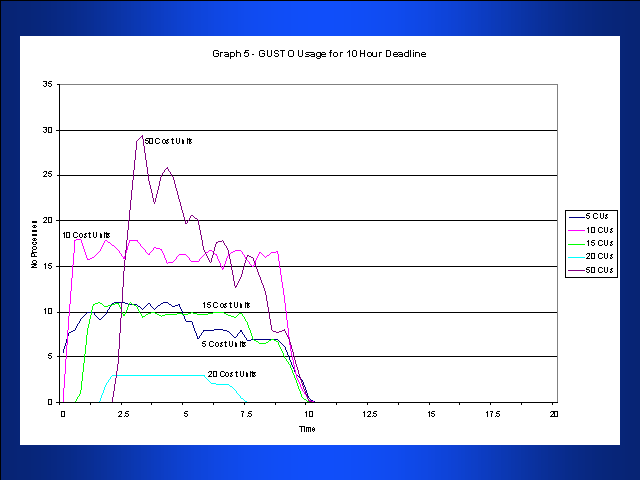Screen dimensions: 640x480
Task: Click the '10 Cost Units' data label
Action: click(86, 235)
